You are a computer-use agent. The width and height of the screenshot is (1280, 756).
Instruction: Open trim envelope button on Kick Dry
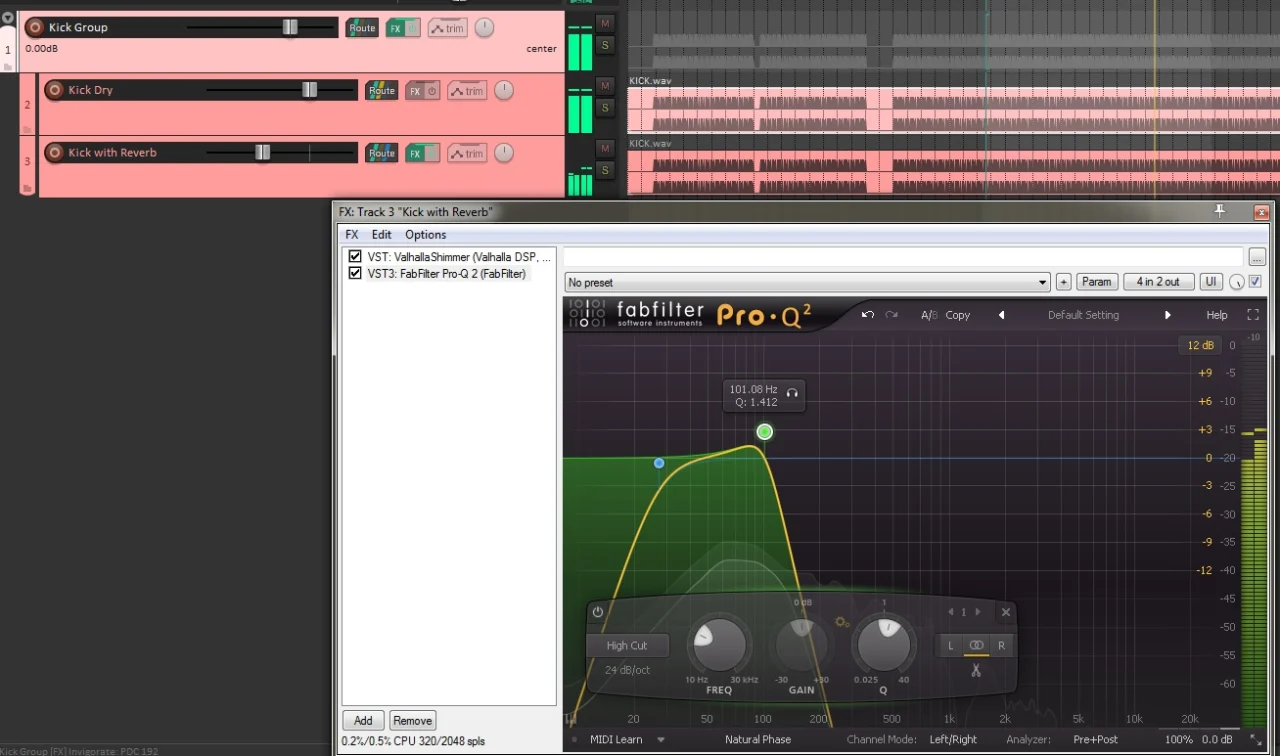coord(467,91)
